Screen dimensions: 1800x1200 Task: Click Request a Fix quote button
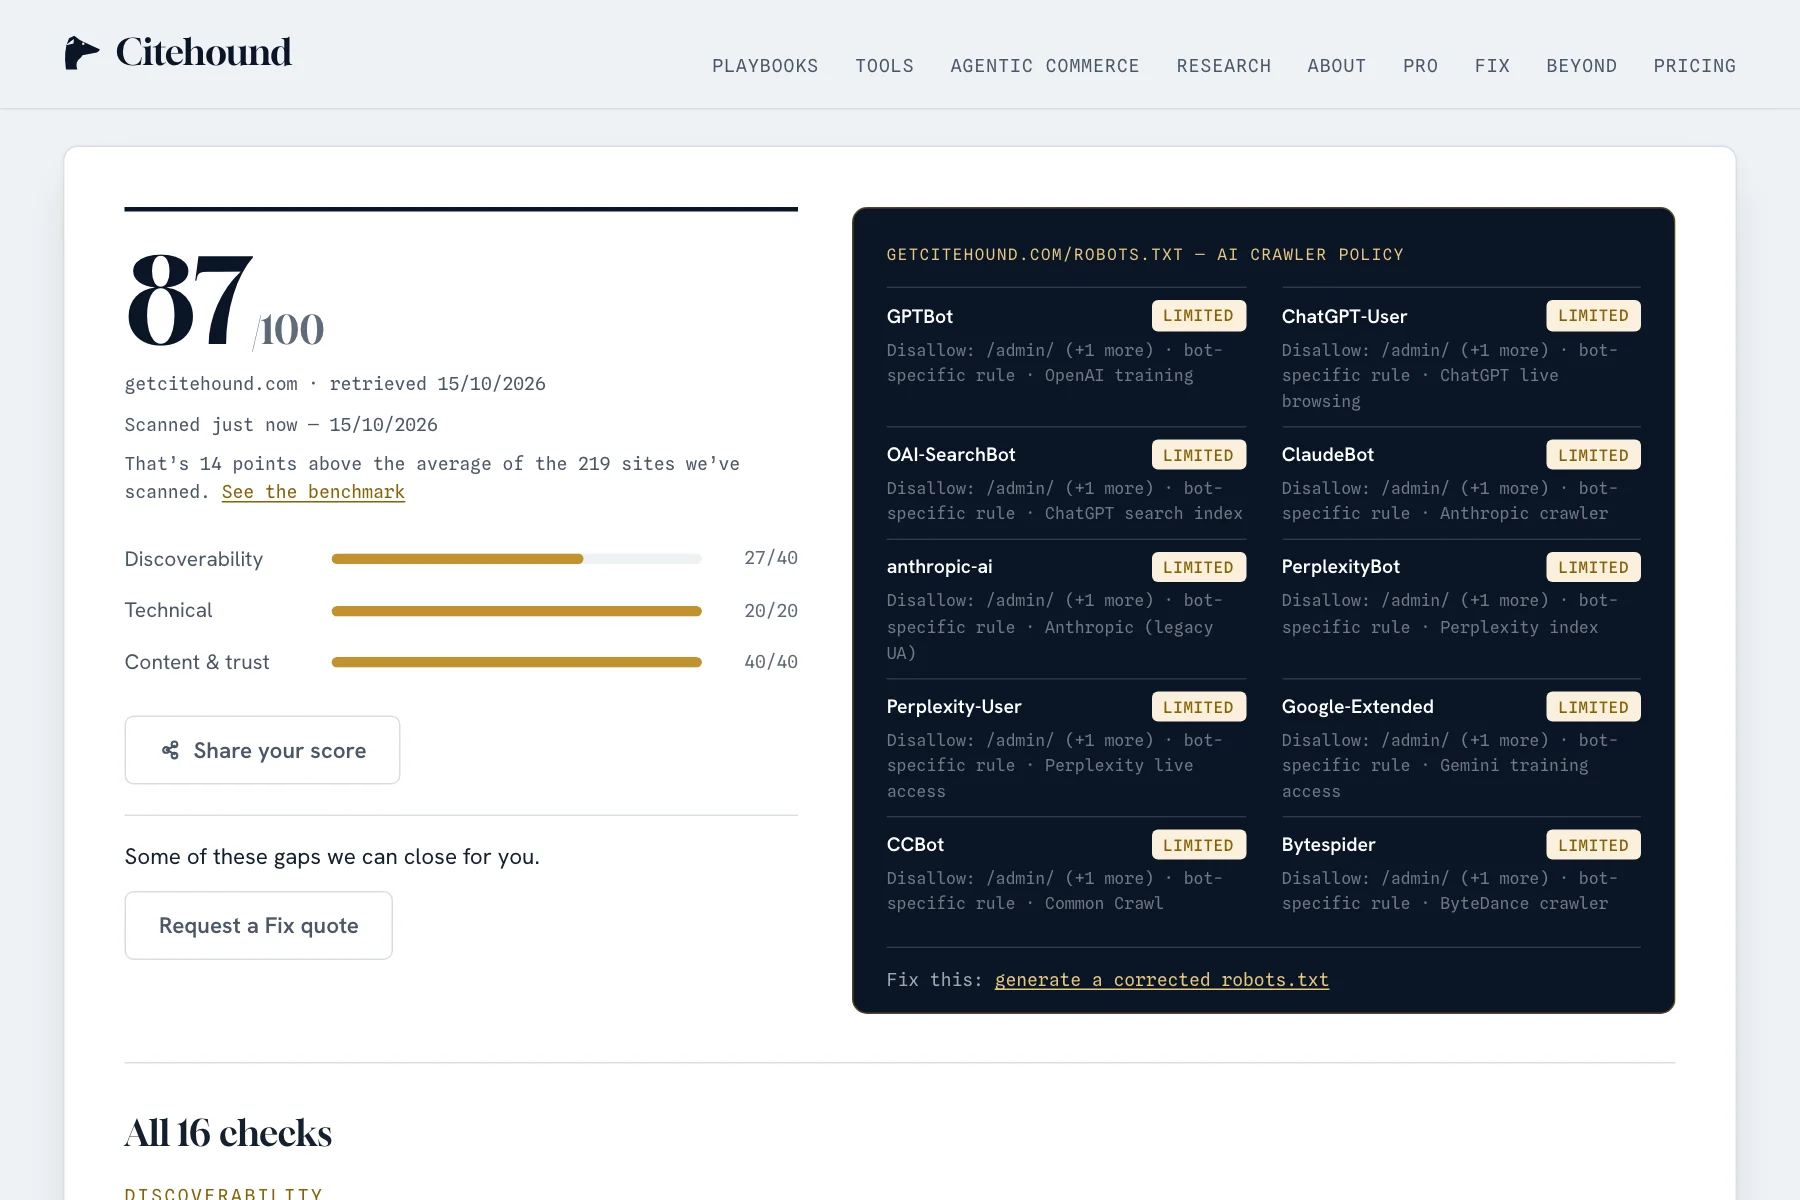point(258,925)
